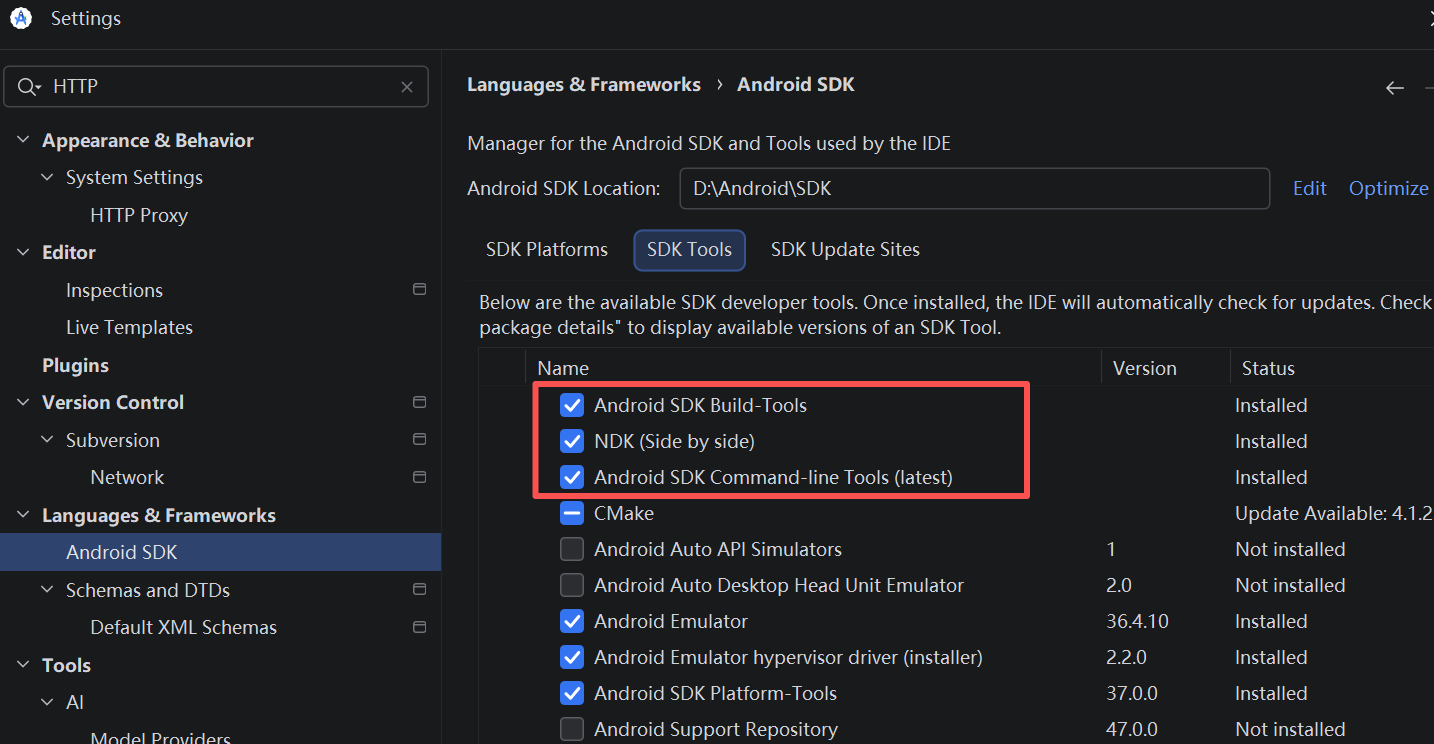
Task: Toggle the CMake checkbox
Action: [x=572, y=513]
